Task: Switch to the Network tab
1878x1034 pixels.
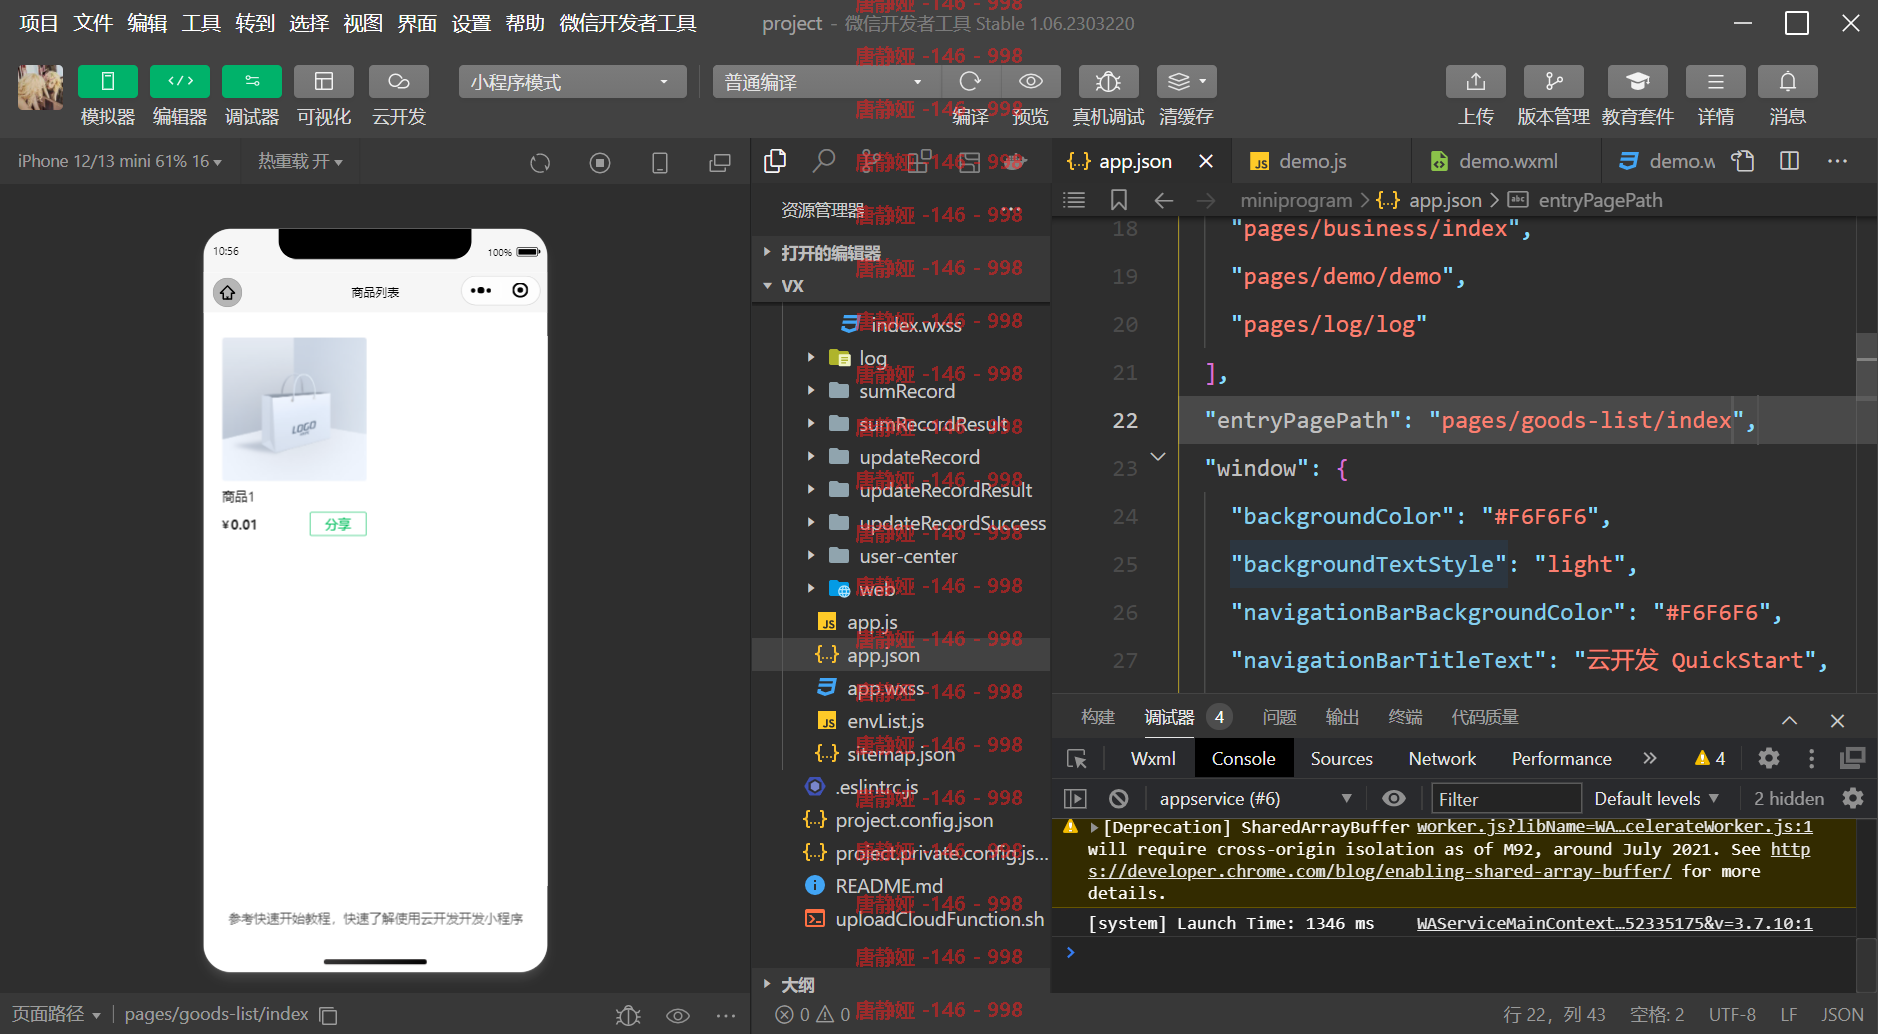Action: (1442, 759)
